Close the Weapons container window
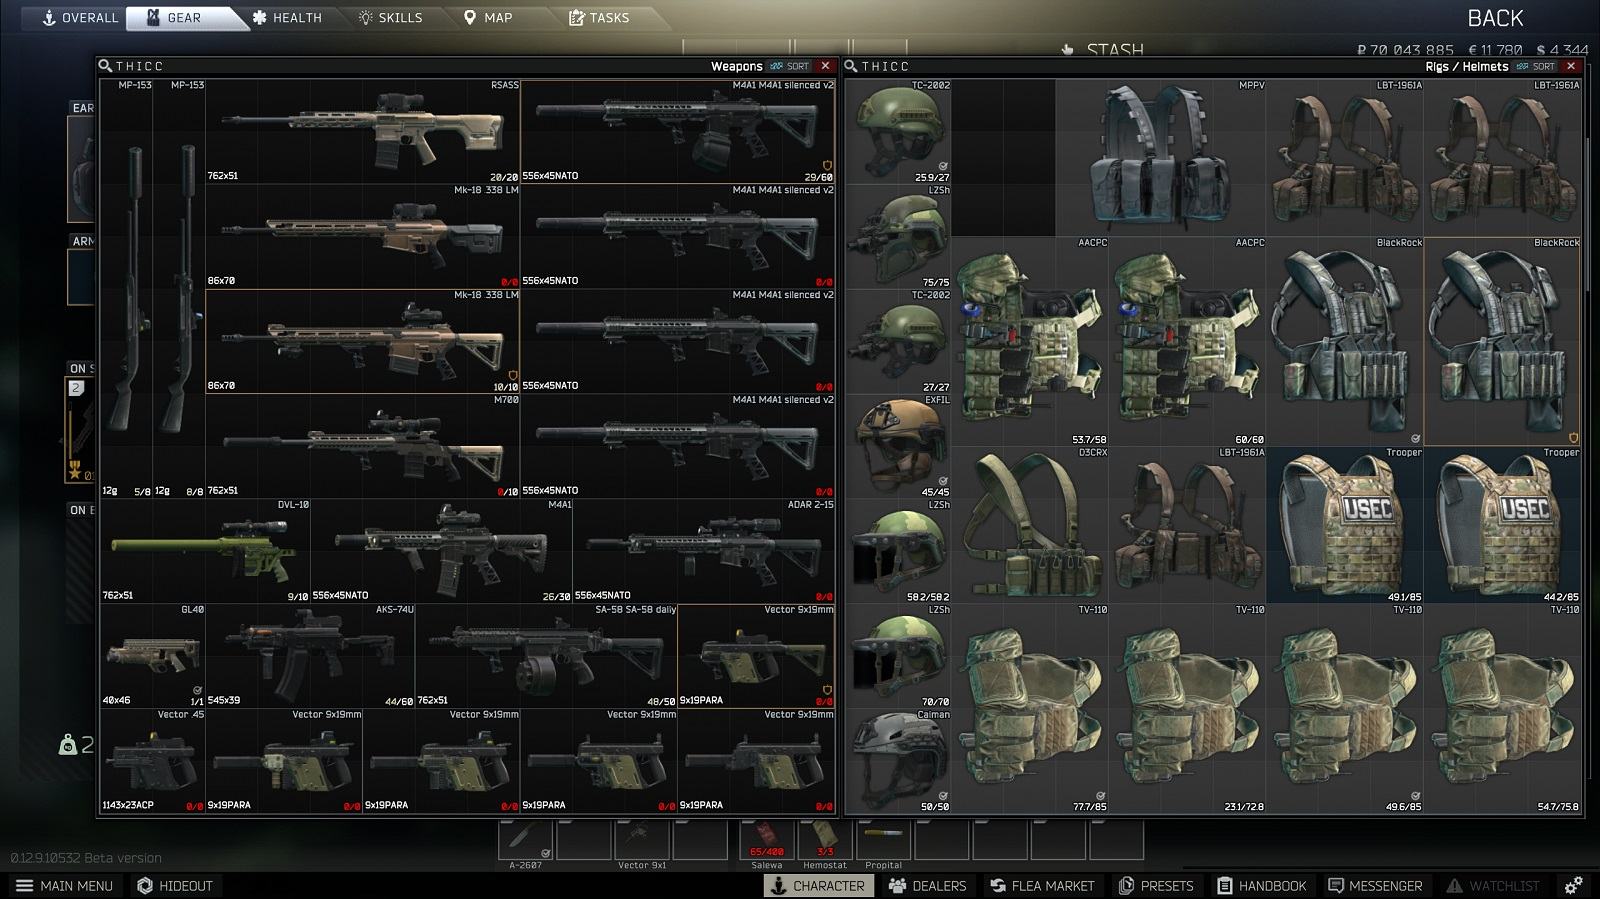This screenshot has height=899, width=1600. coord(825,66)
